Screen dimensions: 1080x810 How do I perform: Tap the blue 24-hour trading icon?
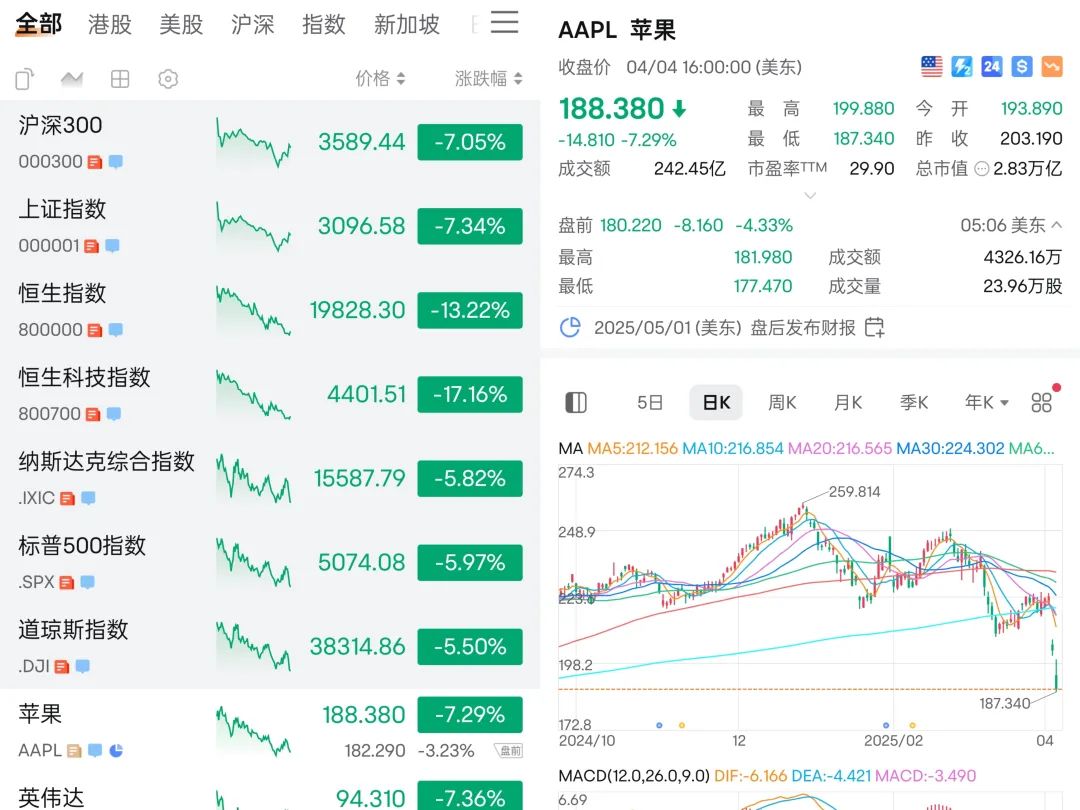[x=991, y=67]
